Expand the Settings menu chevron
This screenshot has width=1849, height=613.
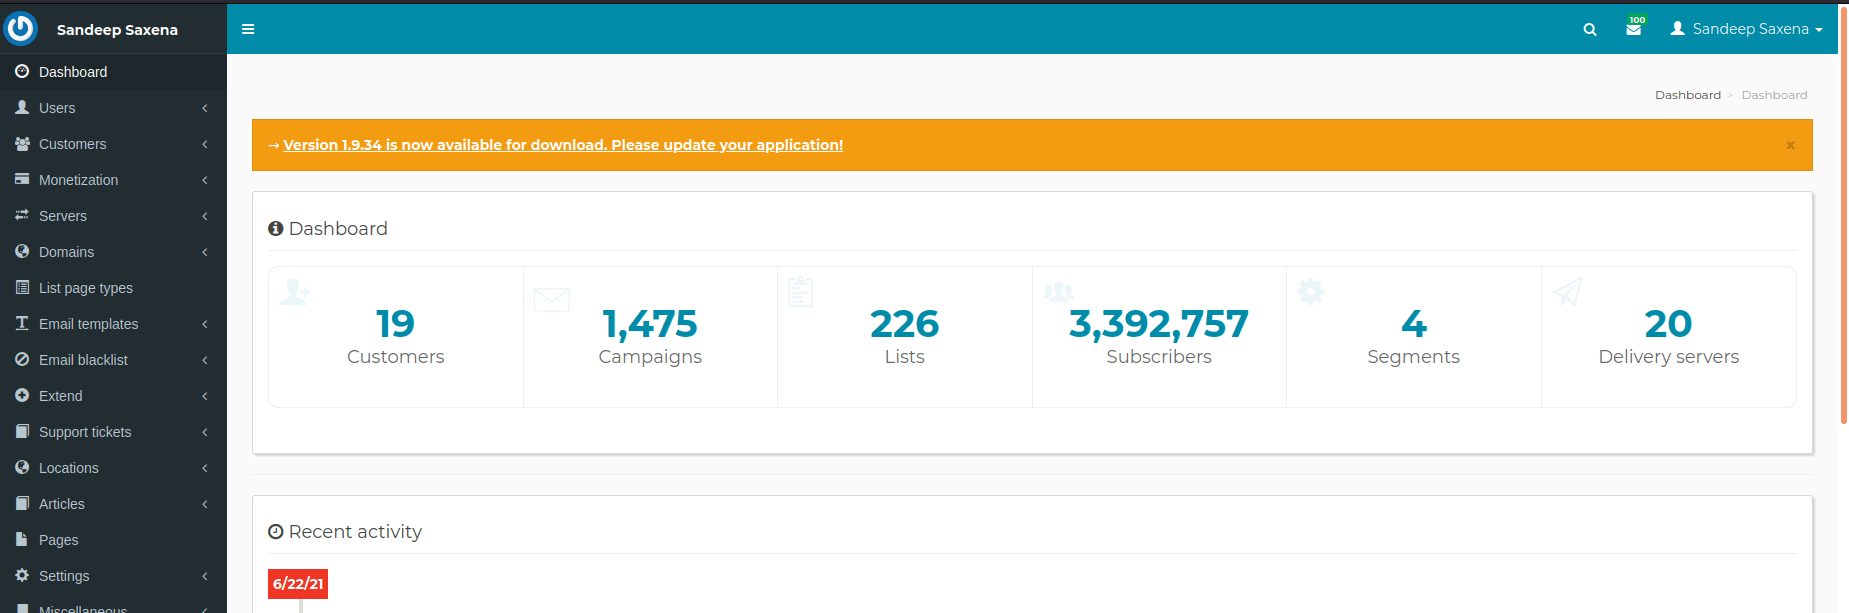tap(205, 576)
